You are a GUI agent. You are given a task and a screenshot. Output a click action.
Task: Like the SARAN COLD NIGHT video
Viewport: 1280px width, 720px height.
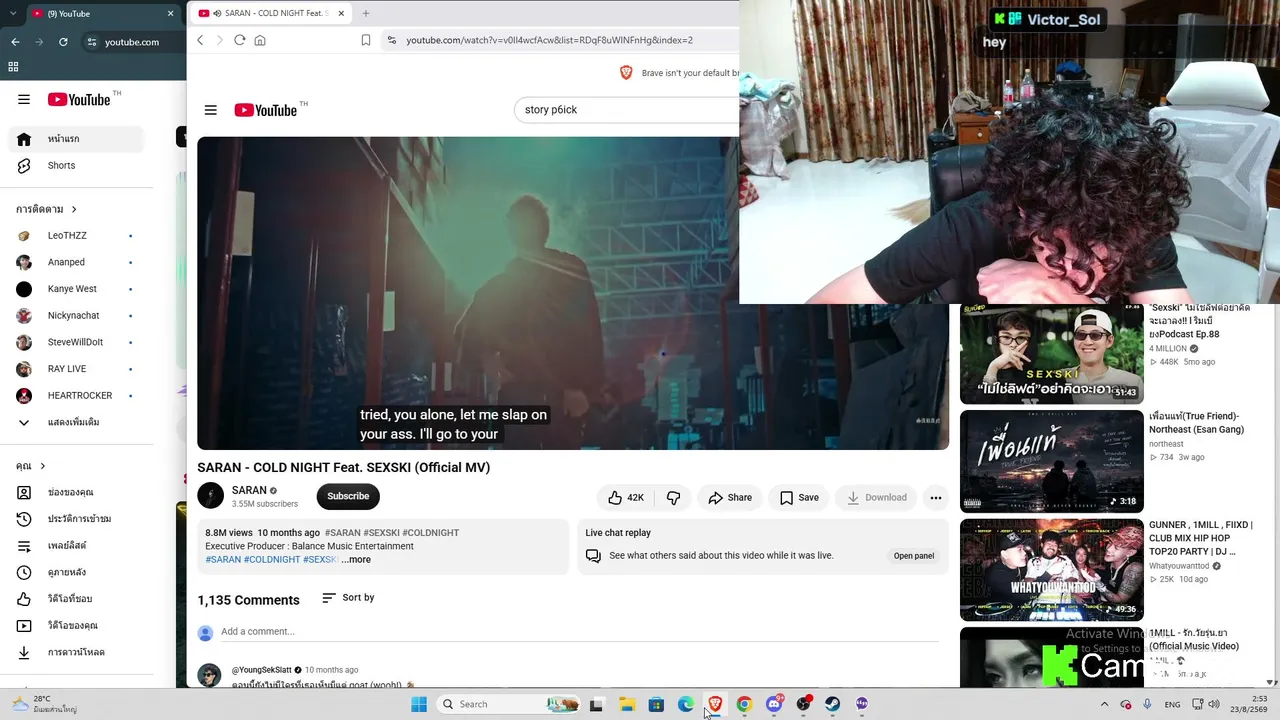pos(626,497)
